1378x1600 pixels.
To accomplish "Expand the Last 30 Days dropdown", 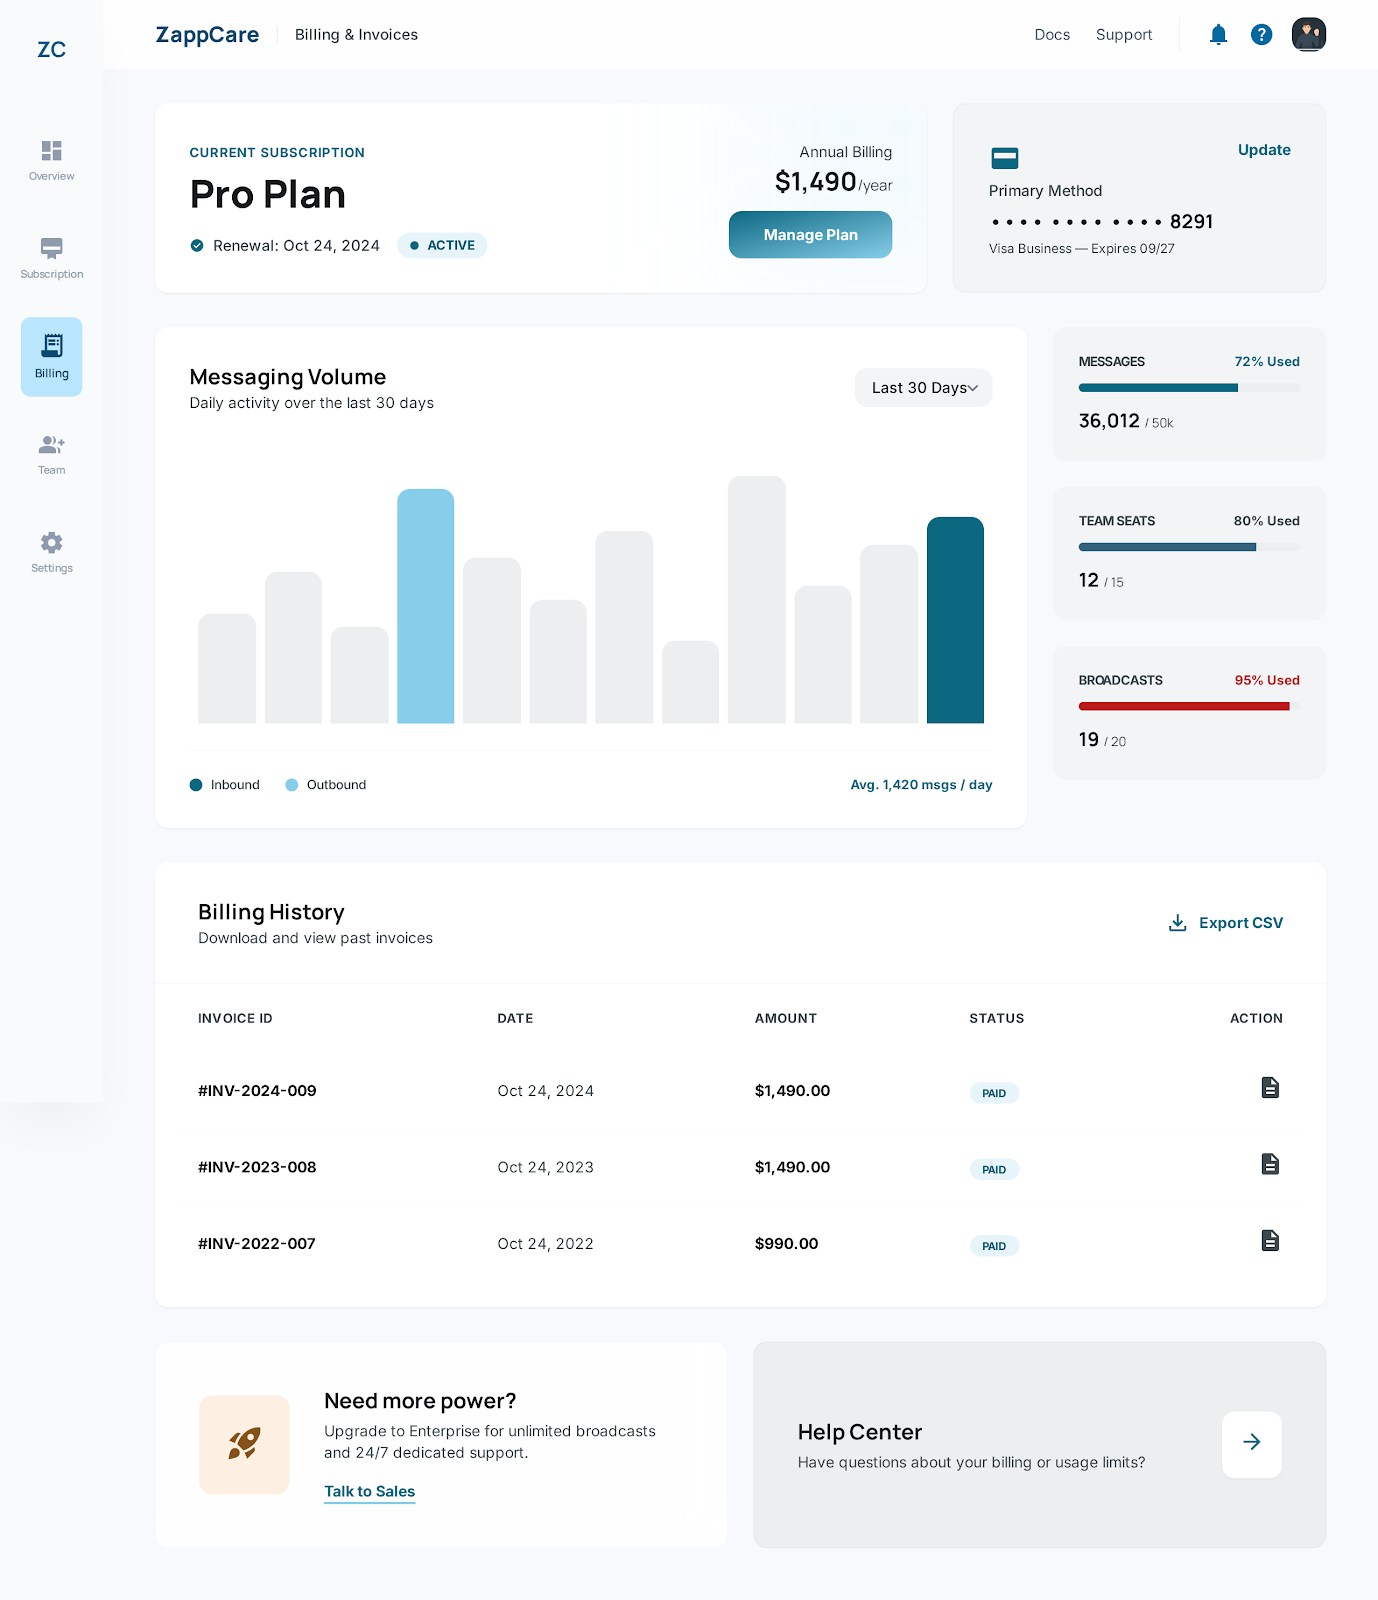I will [x=923, y=388].
